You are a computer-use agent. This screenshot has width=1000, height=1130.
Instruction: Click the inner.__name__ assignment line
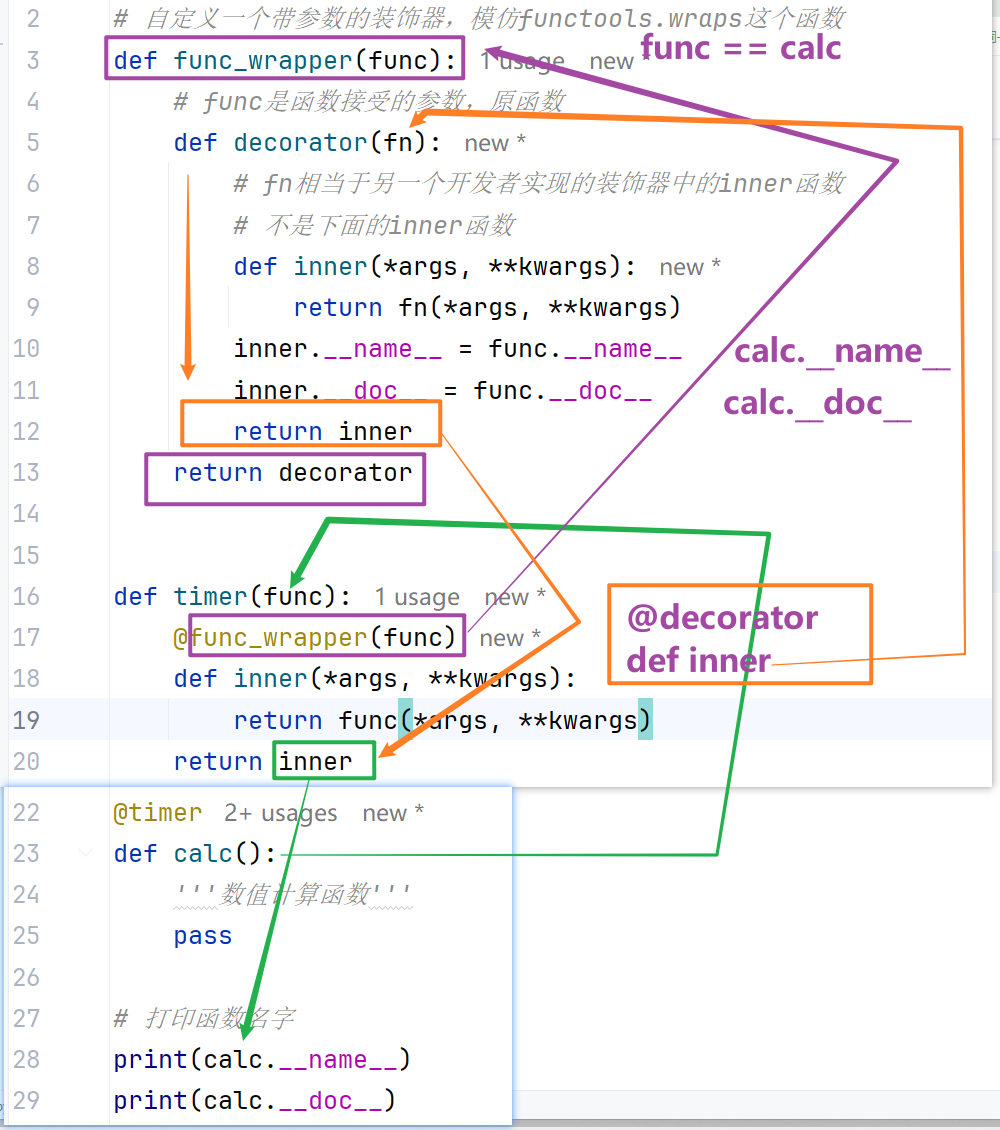pos(457,350)
